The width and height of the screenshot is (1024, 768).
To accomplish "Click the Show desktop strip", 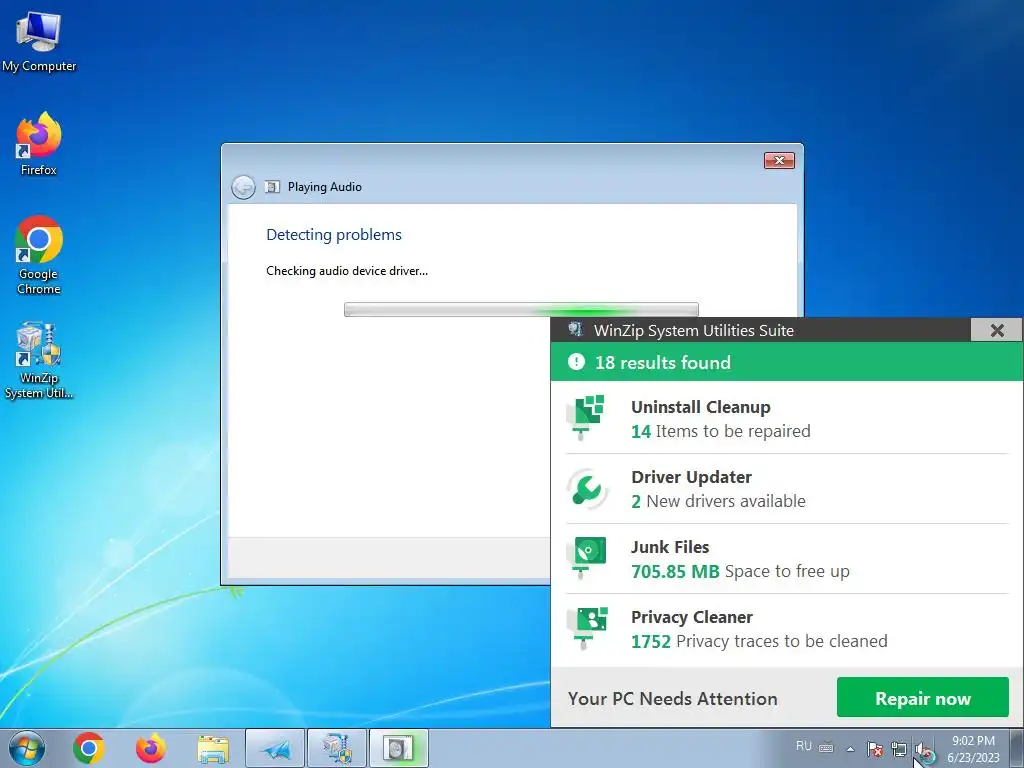I will pyautogui.click(x=1017, y=748).
